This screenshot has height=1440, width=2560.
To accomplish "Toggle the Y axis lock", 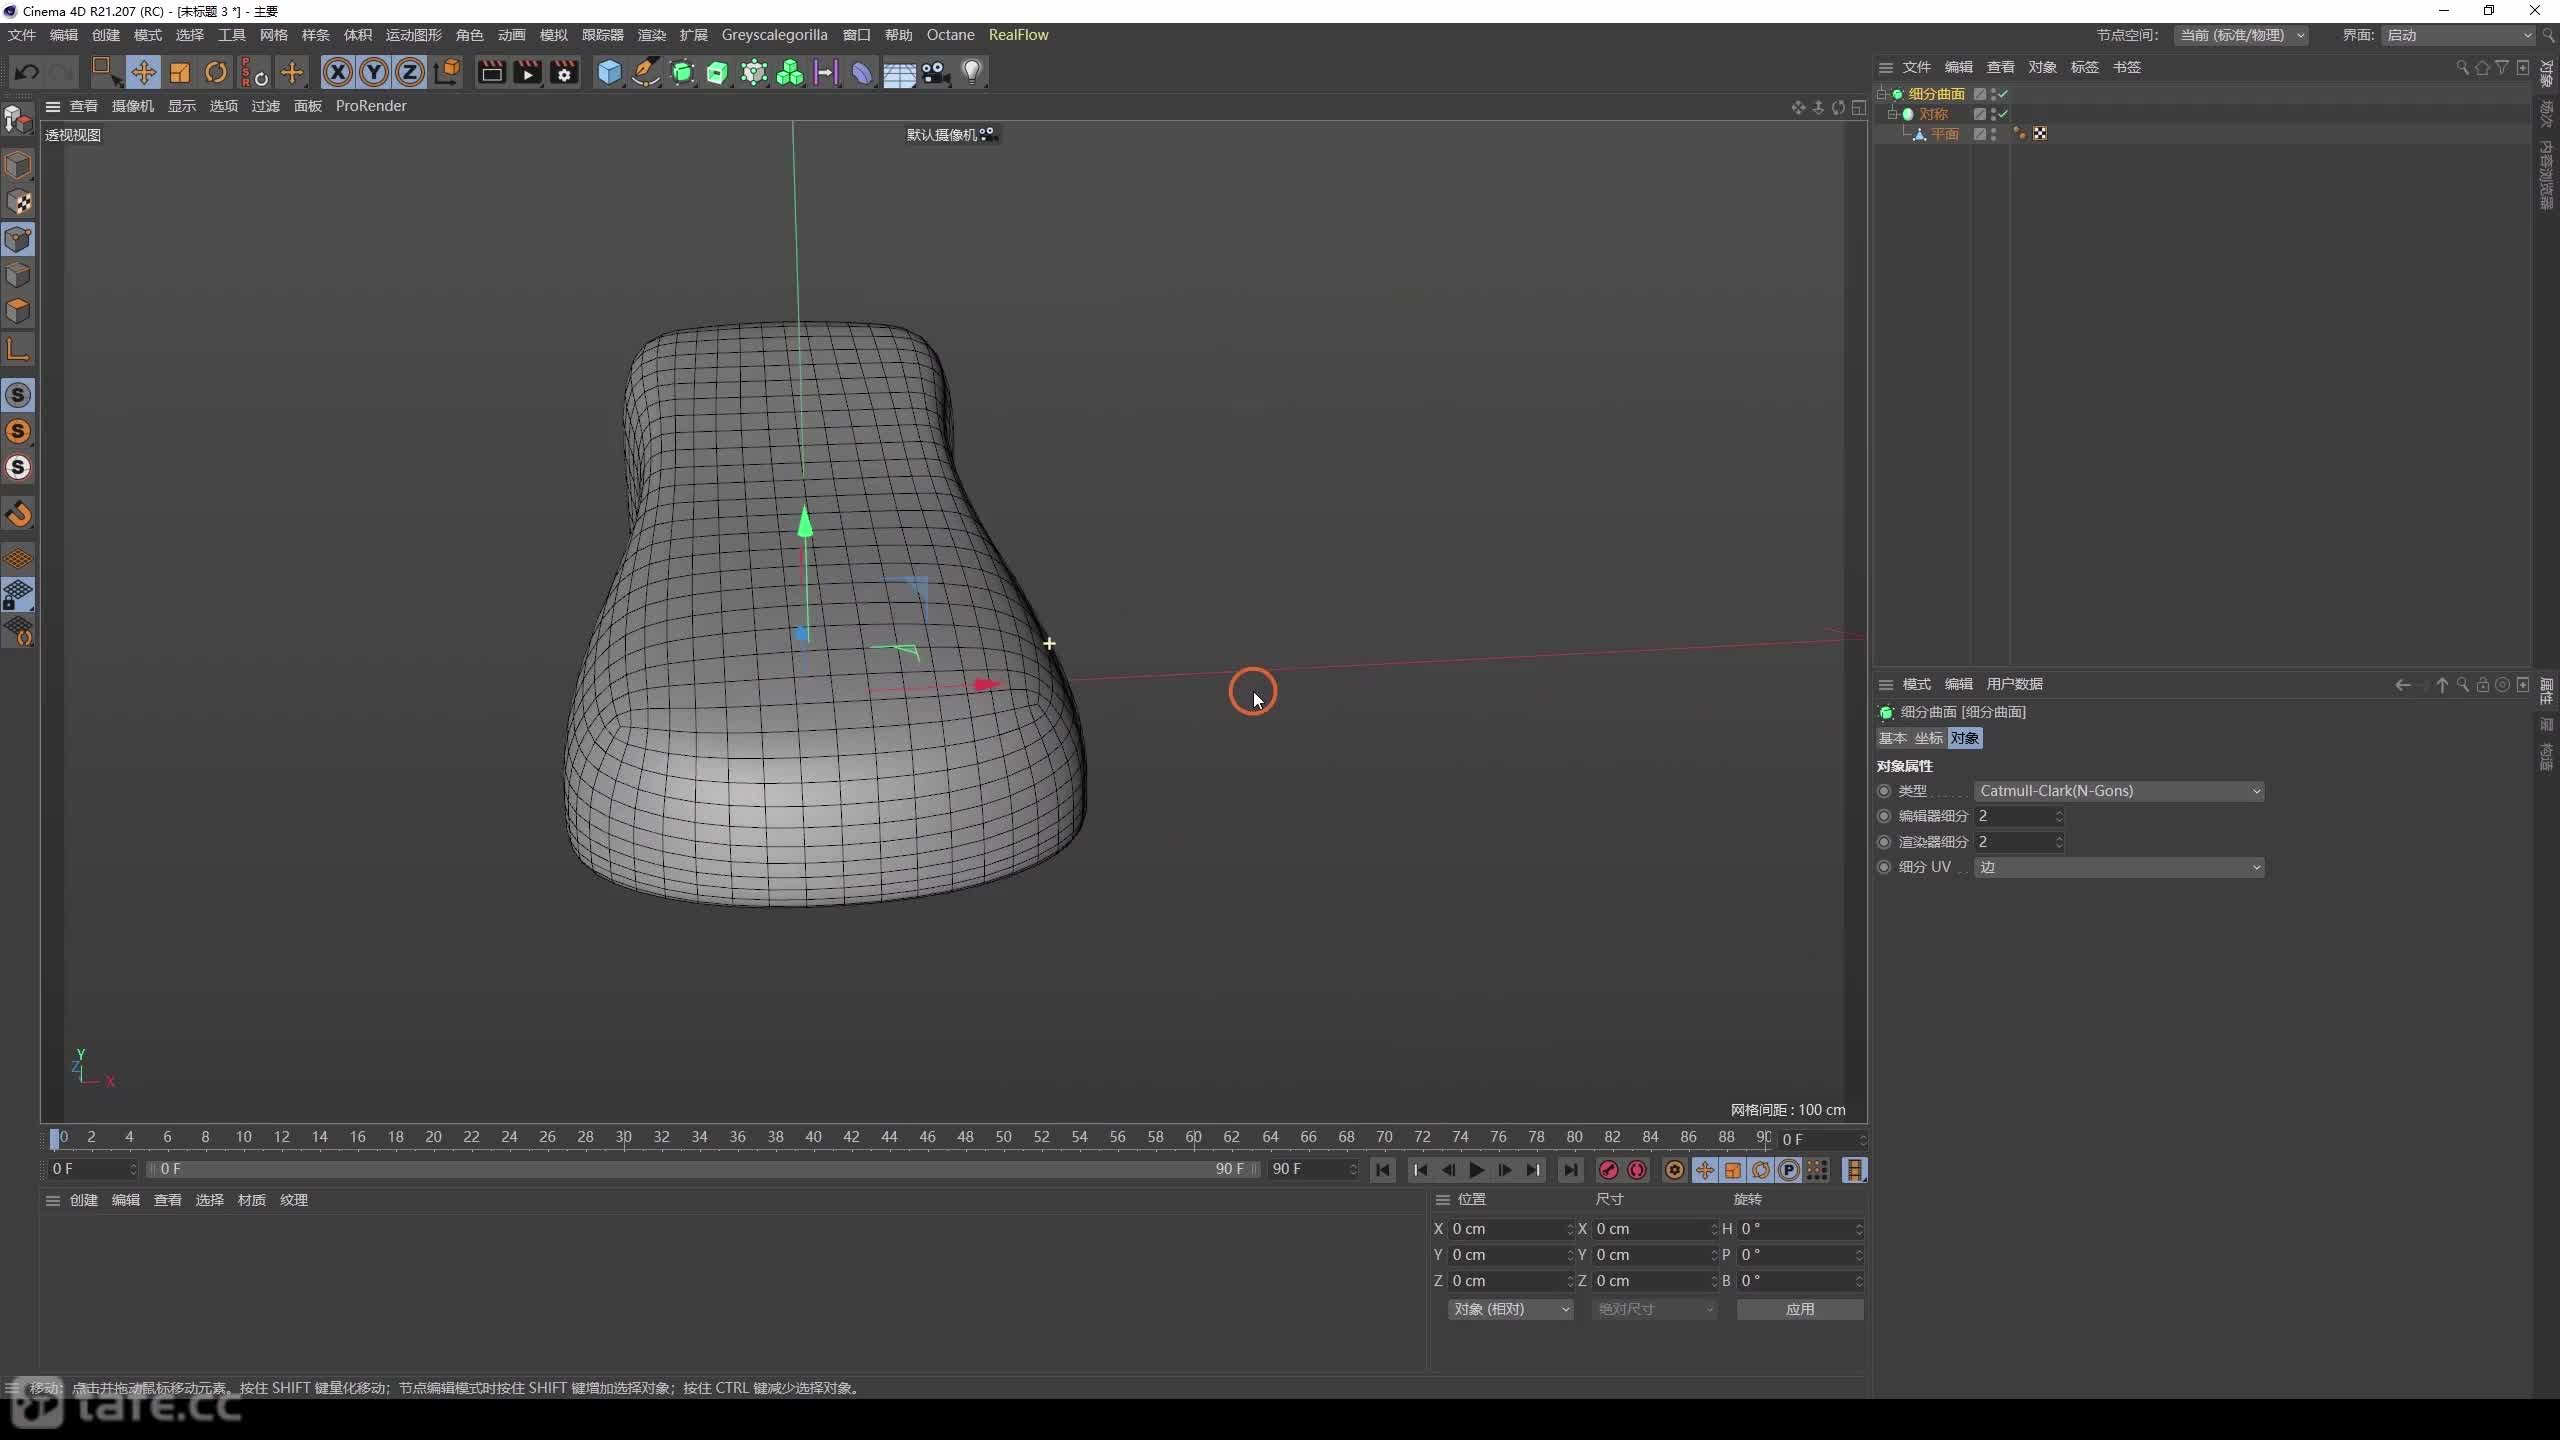I will 374,72.
